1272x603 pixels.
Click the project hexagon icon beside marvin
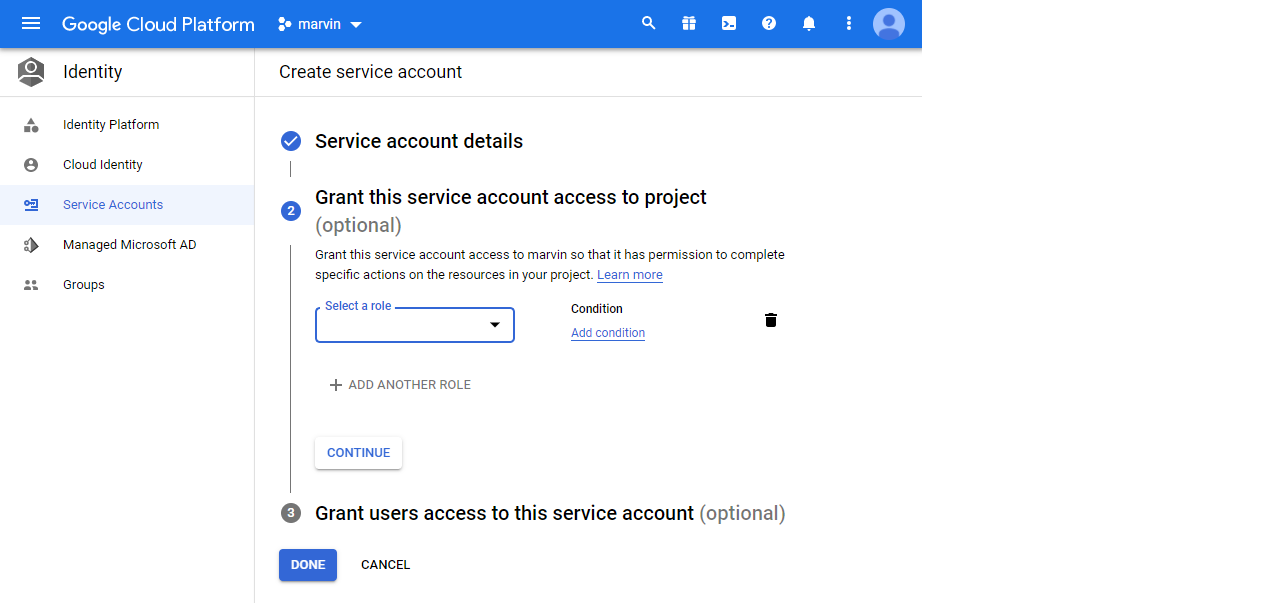coord(285,24)
